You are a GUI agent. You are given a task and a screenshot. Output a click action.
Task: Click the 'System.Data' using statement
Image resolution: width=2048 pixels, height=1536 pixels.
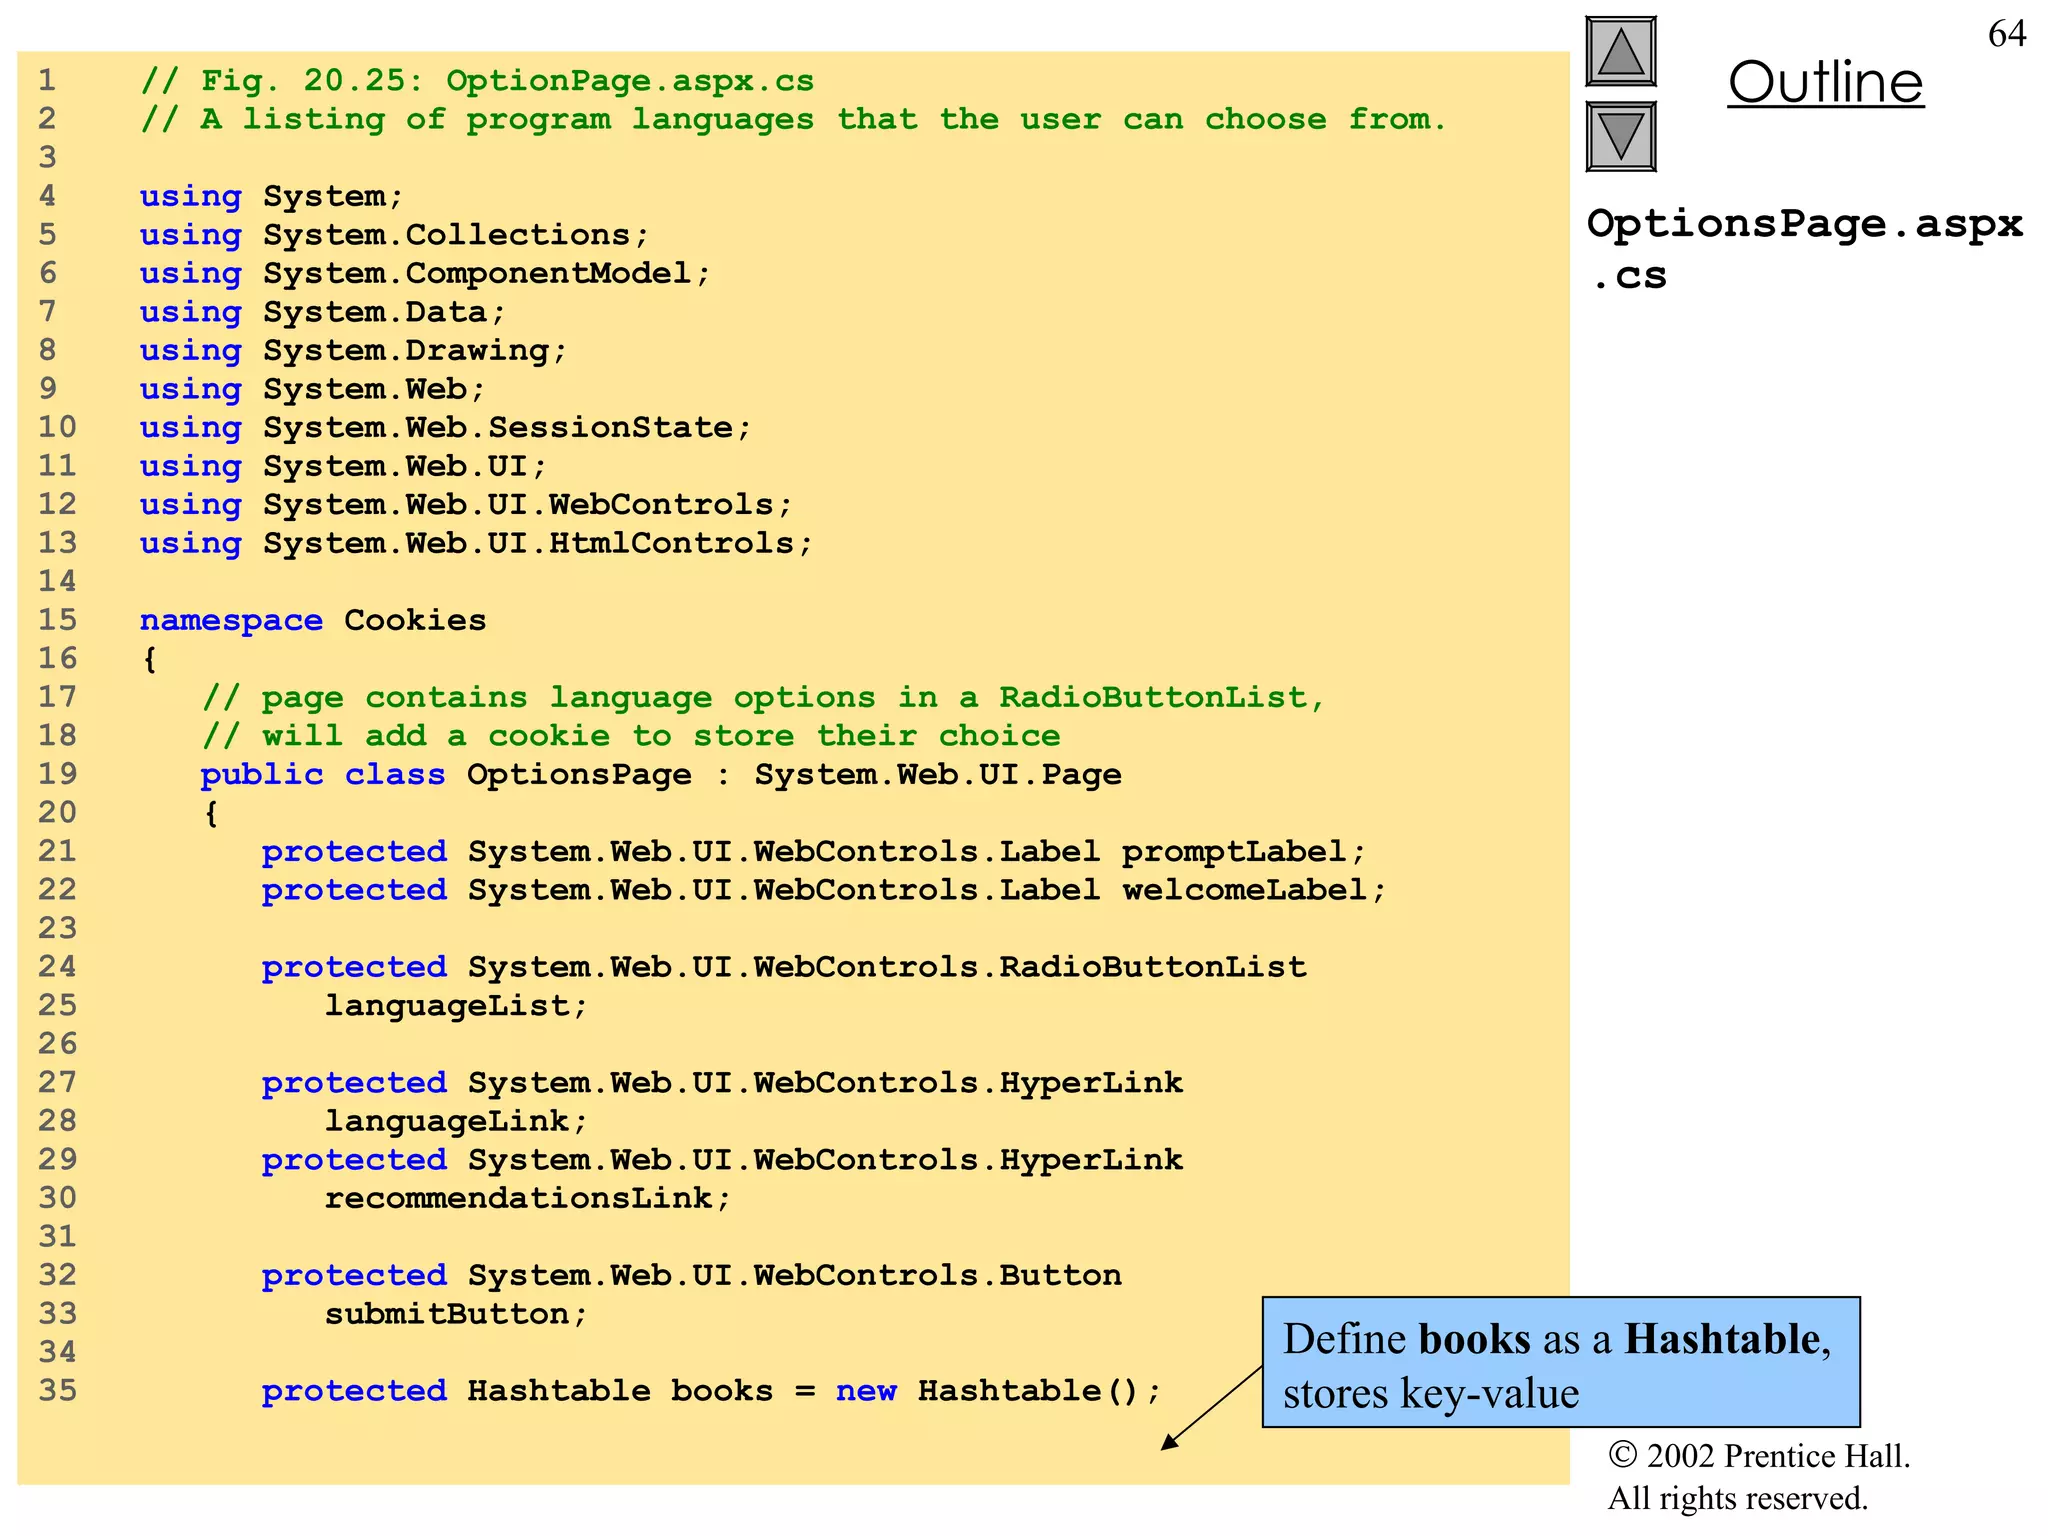click(x=323, y=312)
